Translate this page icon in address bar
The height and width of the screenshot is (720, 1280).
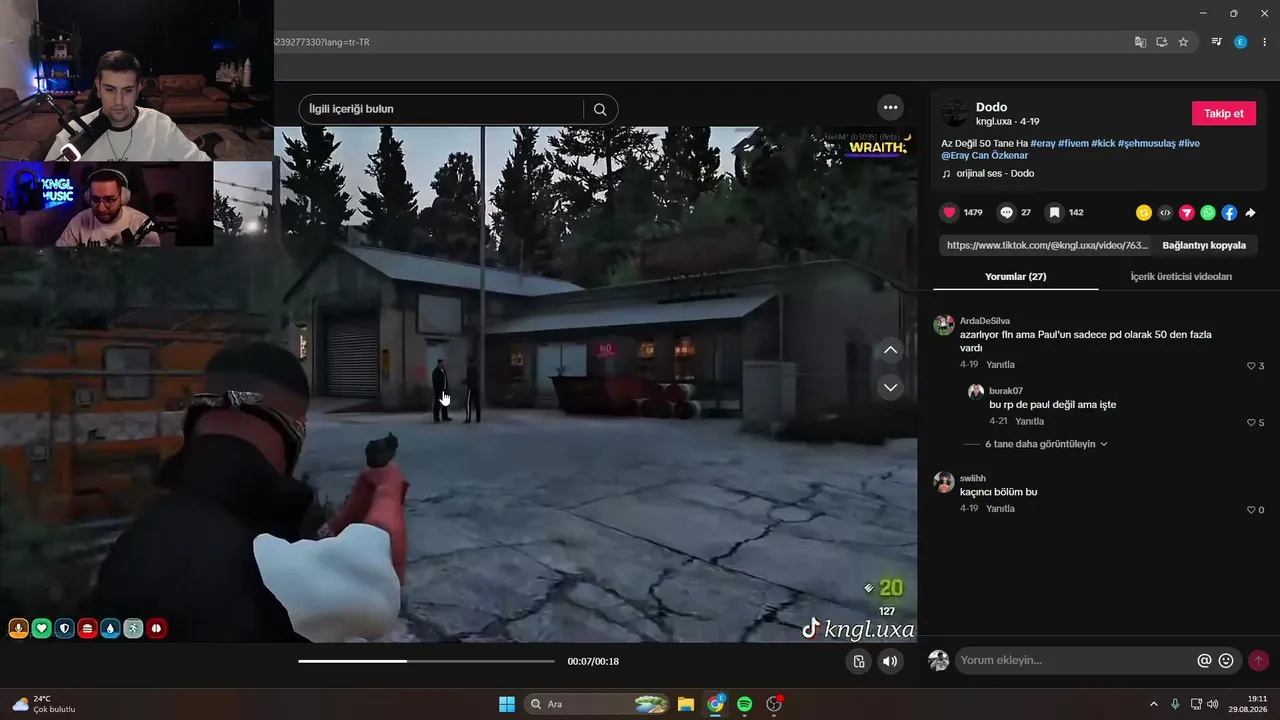[x=1140, y=42]
